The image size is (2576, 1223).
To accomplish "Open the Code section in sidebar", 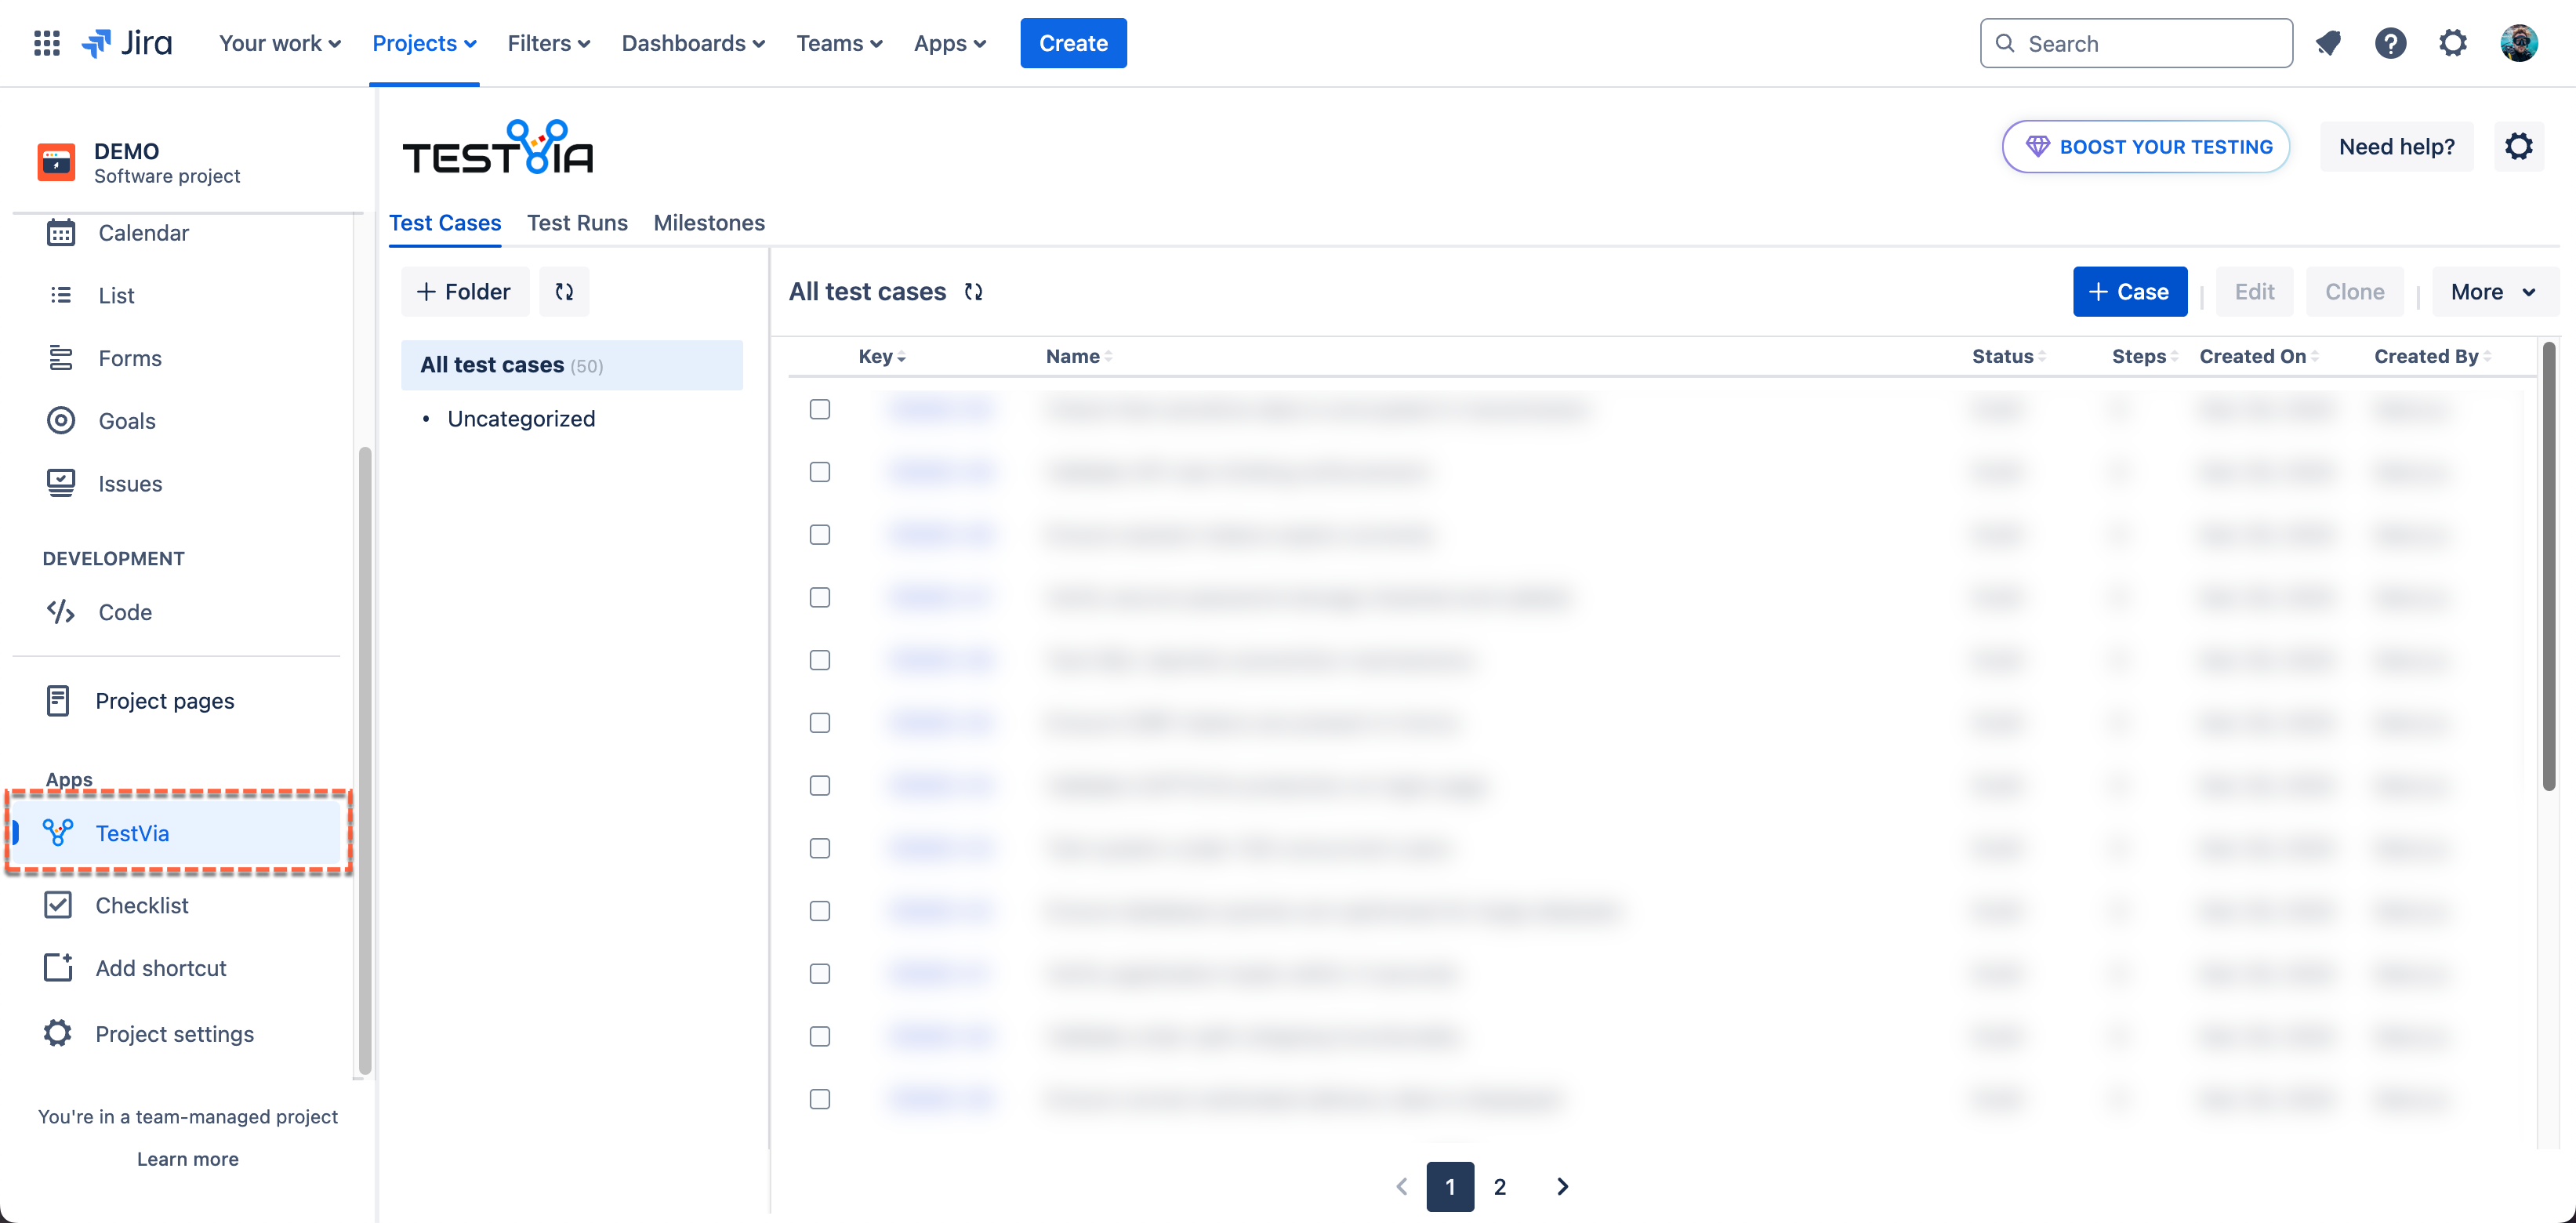I will tap(124, 612).
